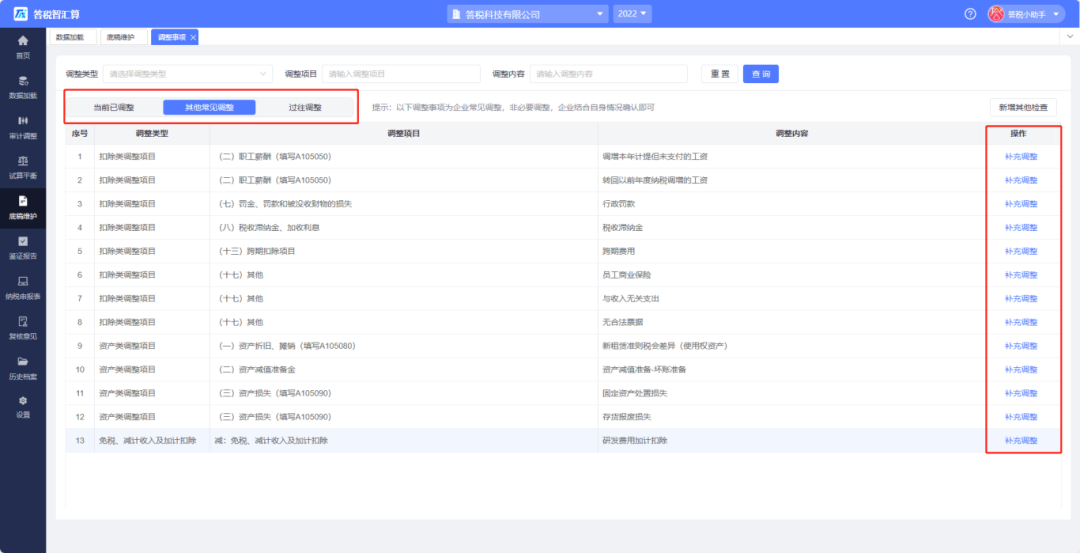
Task: Open the 答税科技有限公司 company dropdown
Action: (x=528, y=14)
